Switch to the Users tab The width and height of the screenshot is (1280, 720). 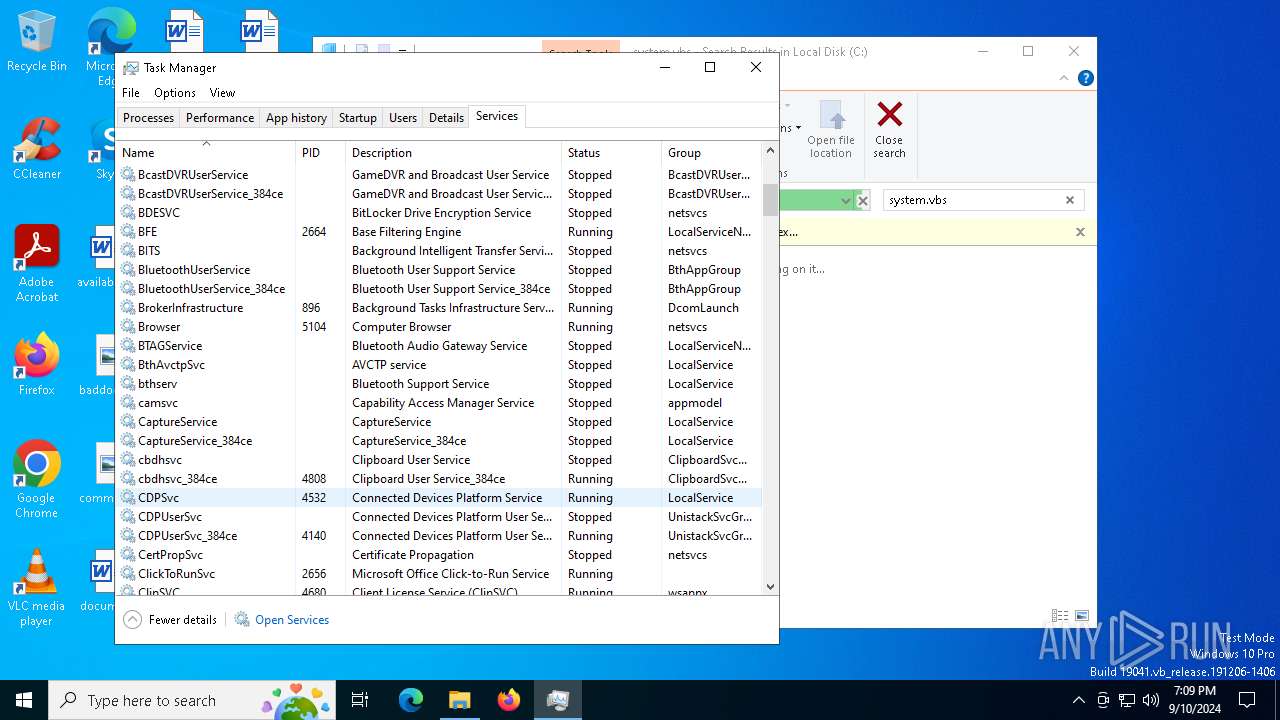403,118
